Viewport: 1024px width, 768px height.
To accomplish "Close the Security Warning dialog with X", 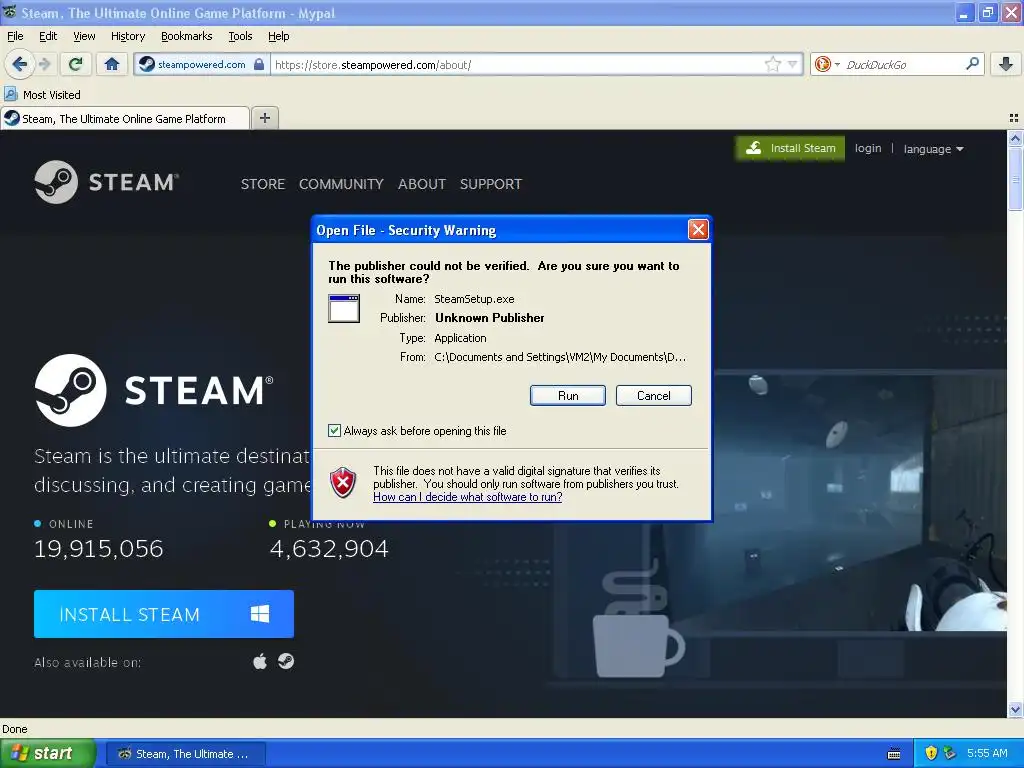I will pyautogui.click(x=698, y=229).
